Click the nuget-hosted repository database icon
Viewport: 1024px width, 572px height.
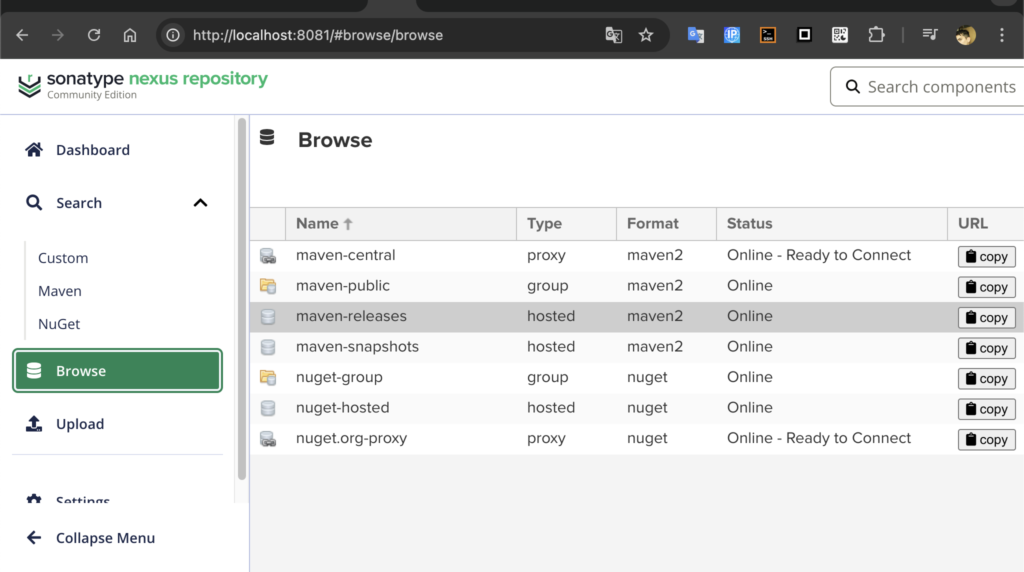[267, 408]
